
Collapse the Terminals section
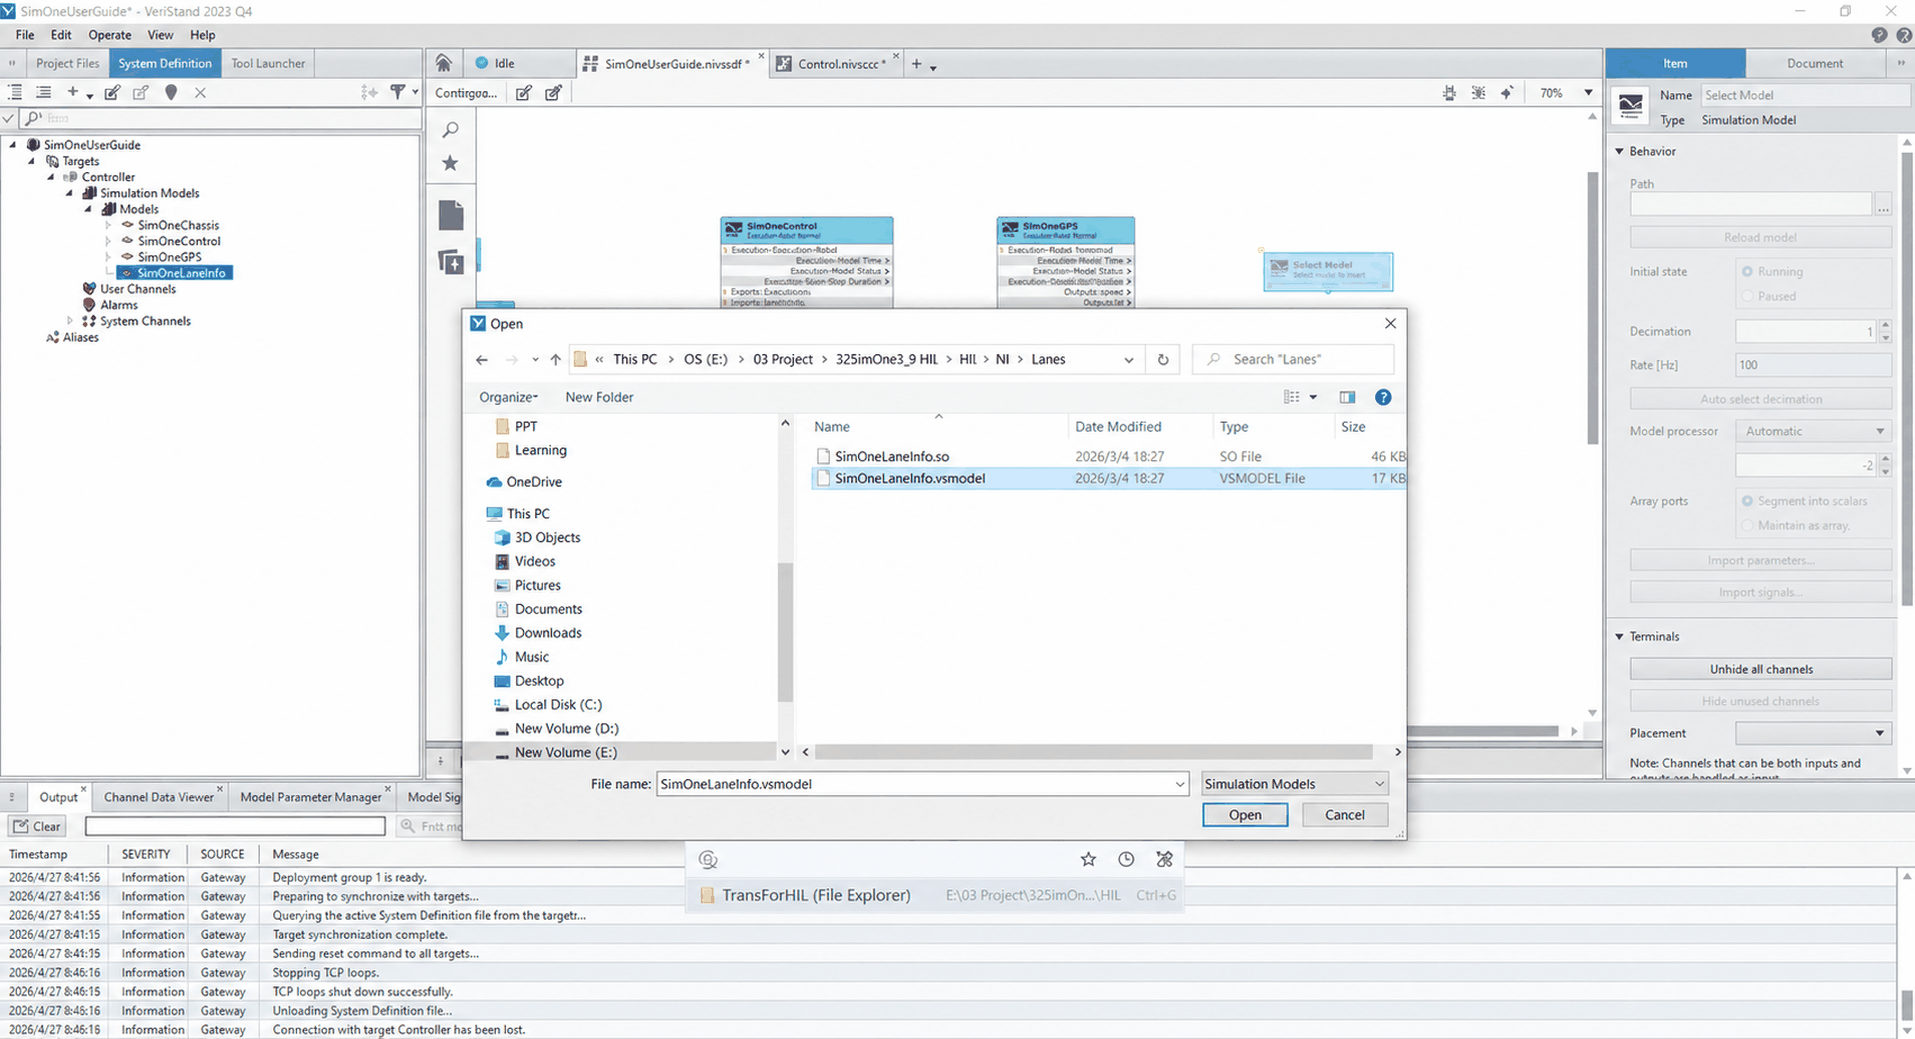pos(1620,636)
